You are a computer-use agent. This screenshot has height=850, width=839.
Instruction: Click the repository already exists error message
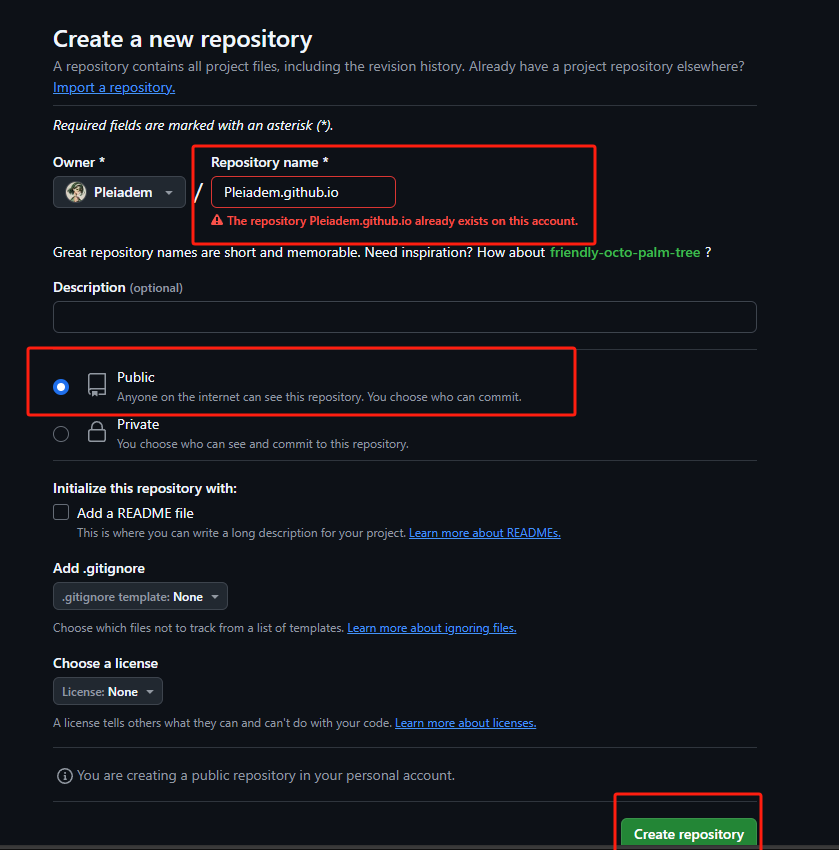(402, 221)
